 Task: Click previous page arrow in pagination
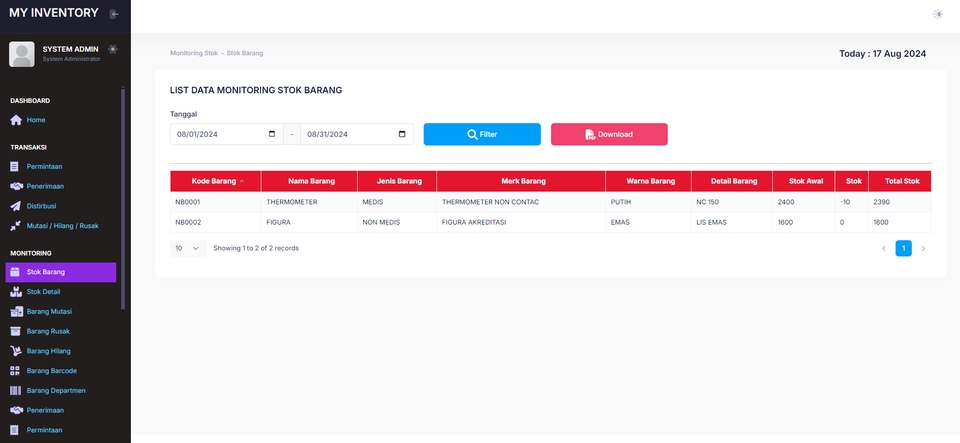click(883, 248)
